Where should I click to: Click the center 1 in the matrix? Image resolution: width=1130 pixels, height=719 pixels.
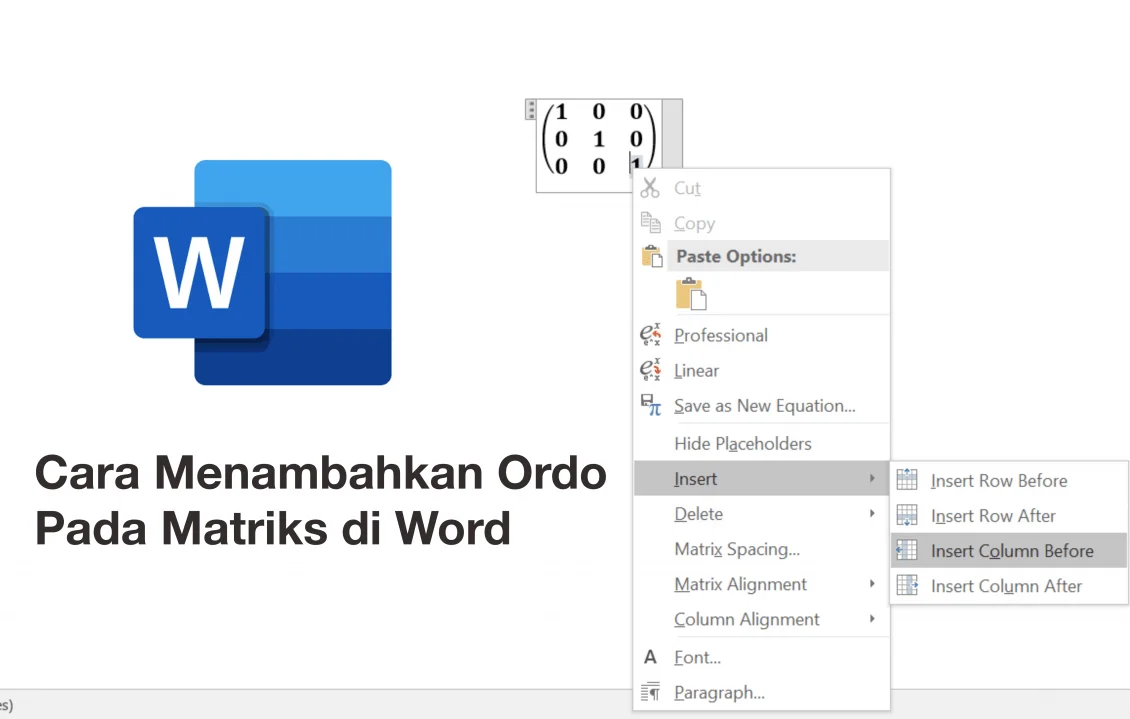point(598,138)
